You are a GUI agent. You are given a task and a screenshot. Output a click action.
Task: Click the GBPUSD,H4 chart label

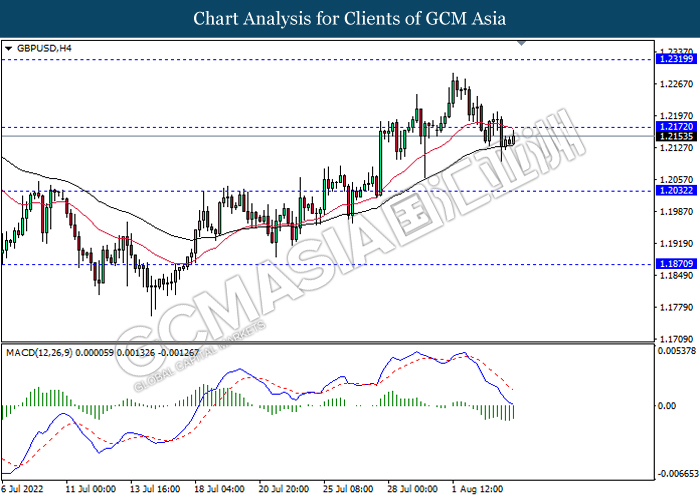[44, 48]
